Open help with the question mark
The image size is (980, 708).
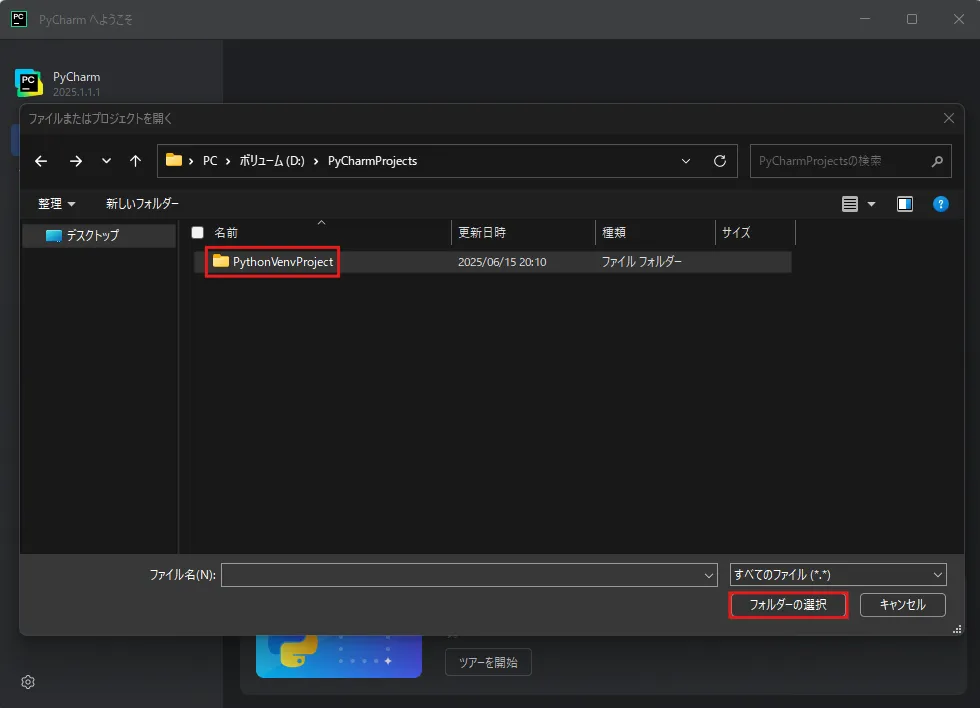click(941, 204)
